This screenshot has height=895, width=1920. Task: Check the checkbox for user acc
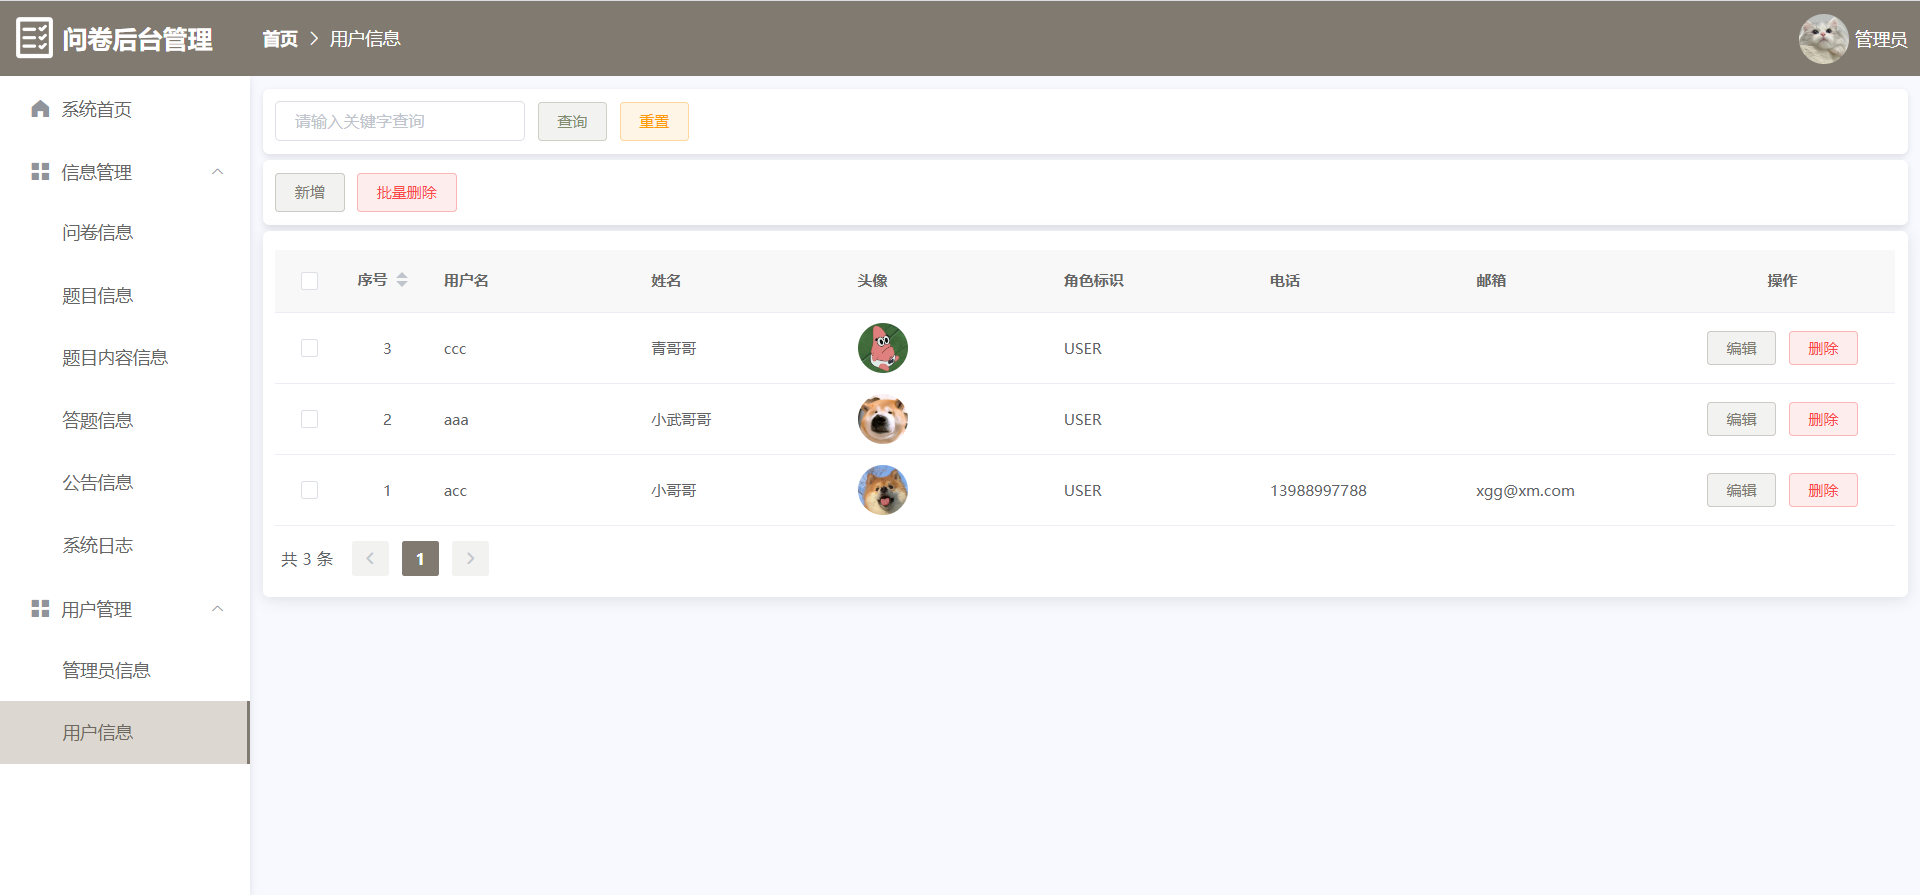pyautogui.click(x=310, y=490)
